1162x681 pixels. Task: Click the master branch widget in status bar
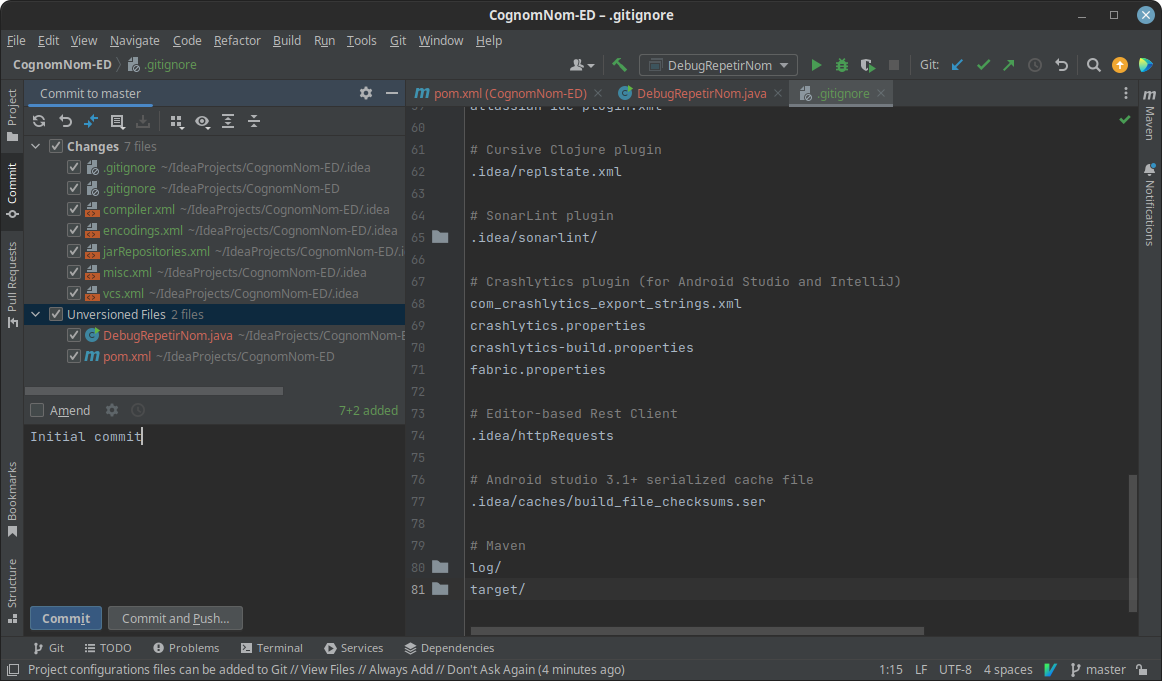tap(1098, 669)
